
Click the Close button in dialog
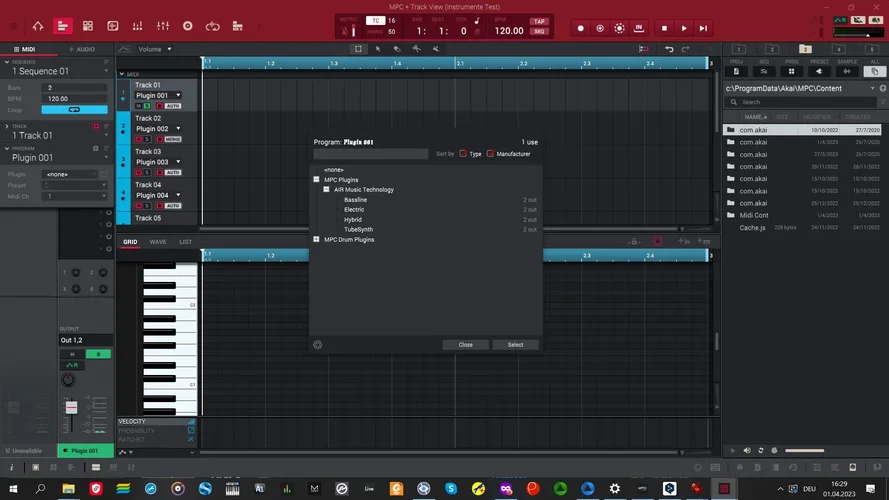click(465, 345)
